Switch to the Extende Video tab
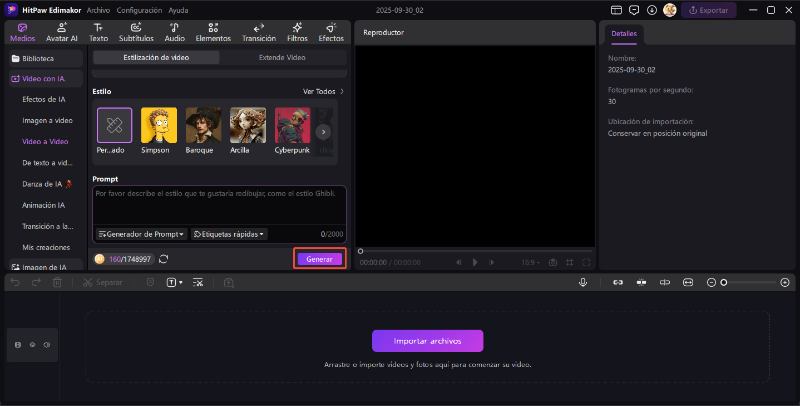Screen dimensions: 800x406 pos(282,58)
